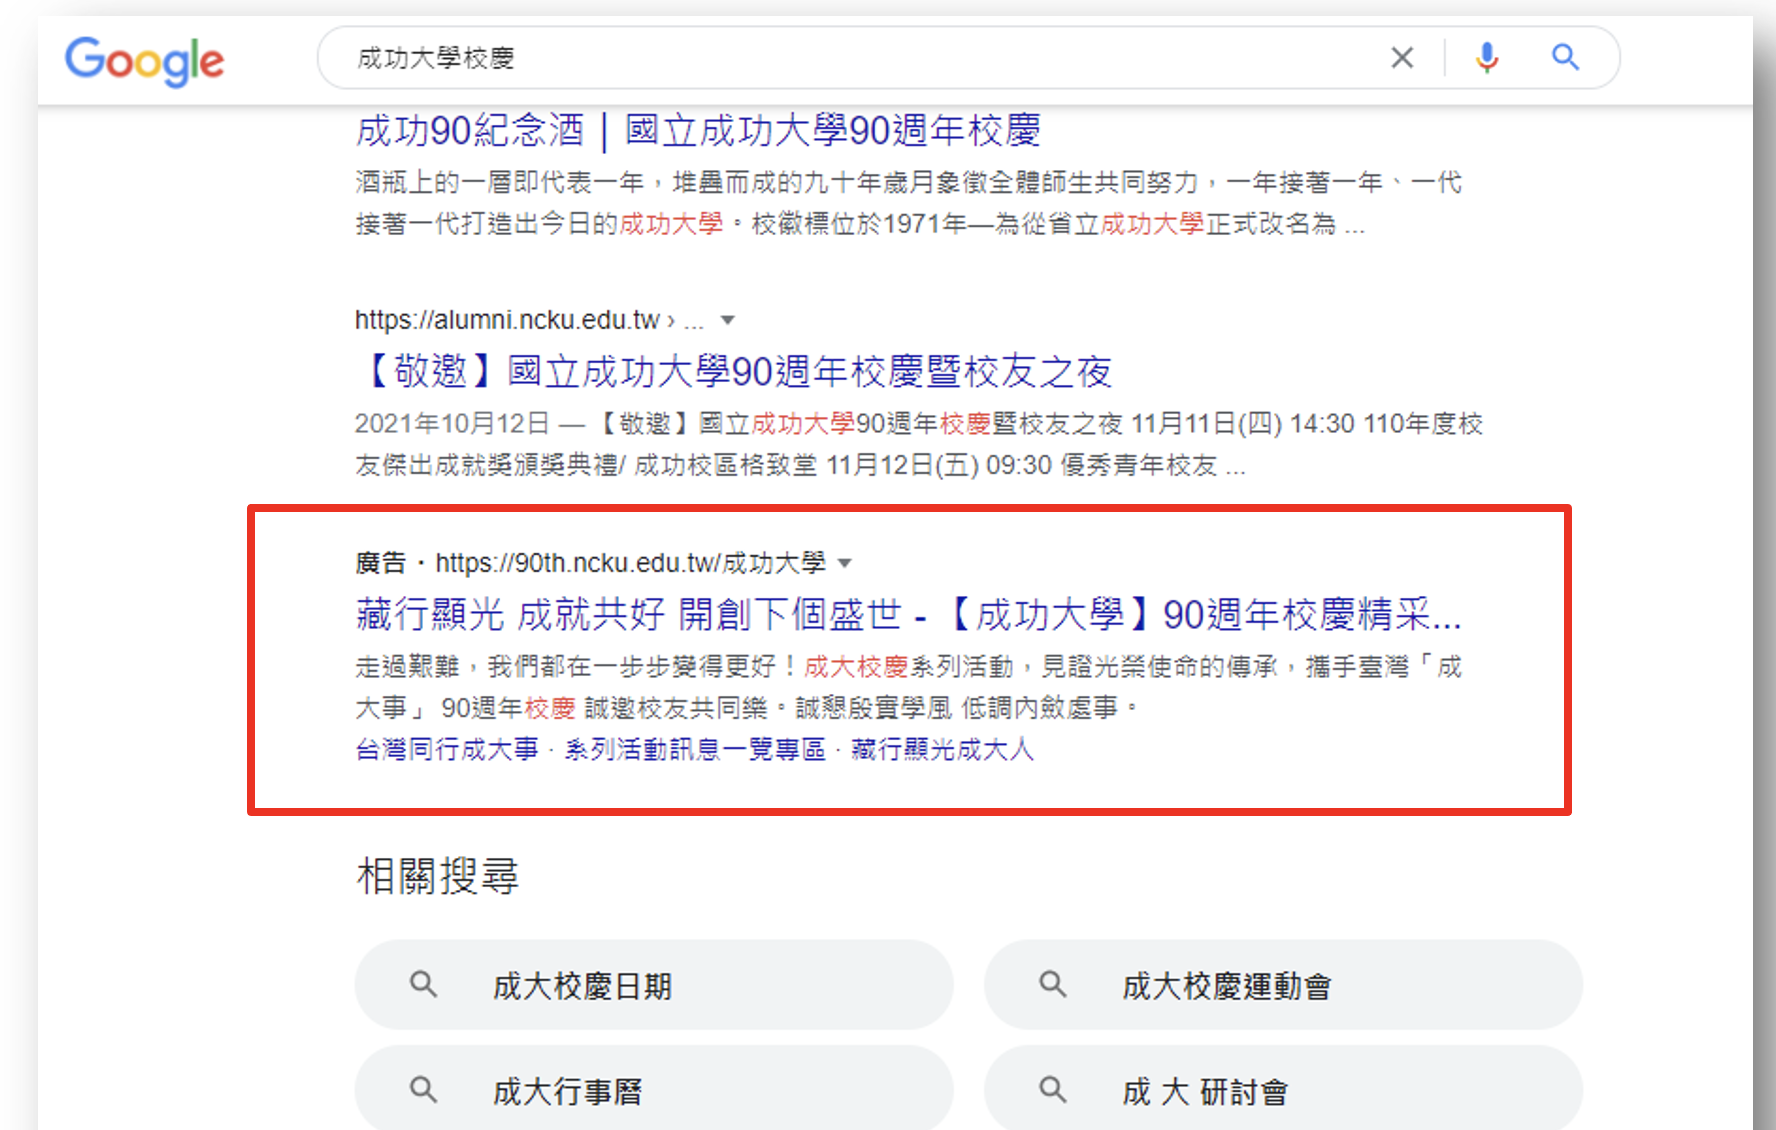Open sitelink 藏行顯光成大人
Image resolution: width=1776 pixels, height=1130 pixels.
942,749
